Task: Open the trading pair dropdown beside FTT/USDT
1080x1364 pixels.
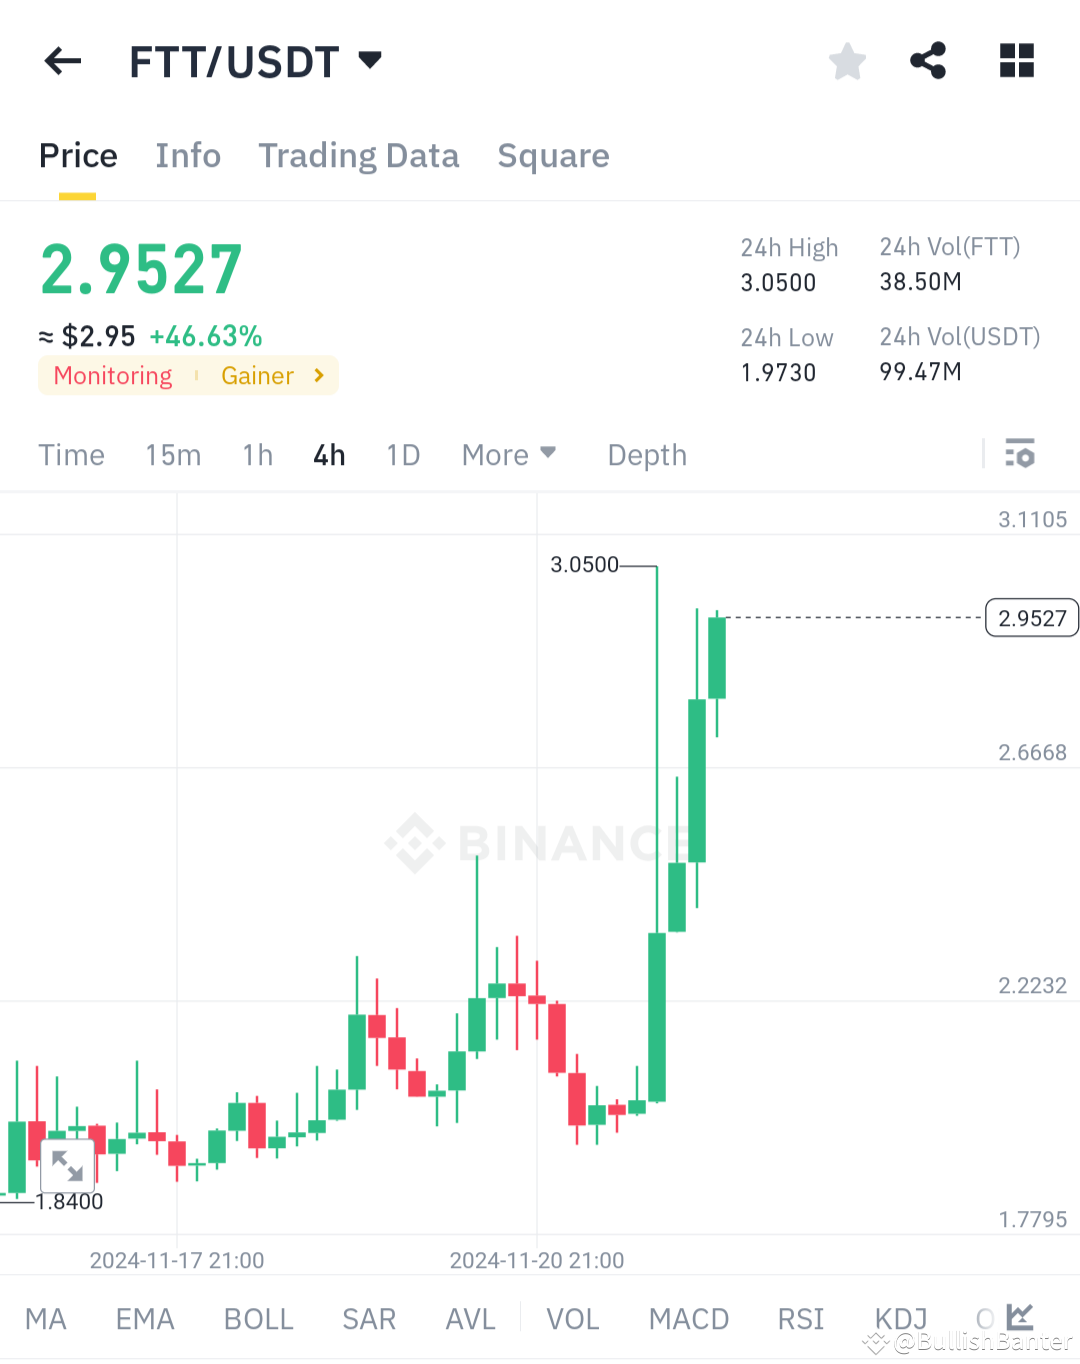Action: point(369,61)
